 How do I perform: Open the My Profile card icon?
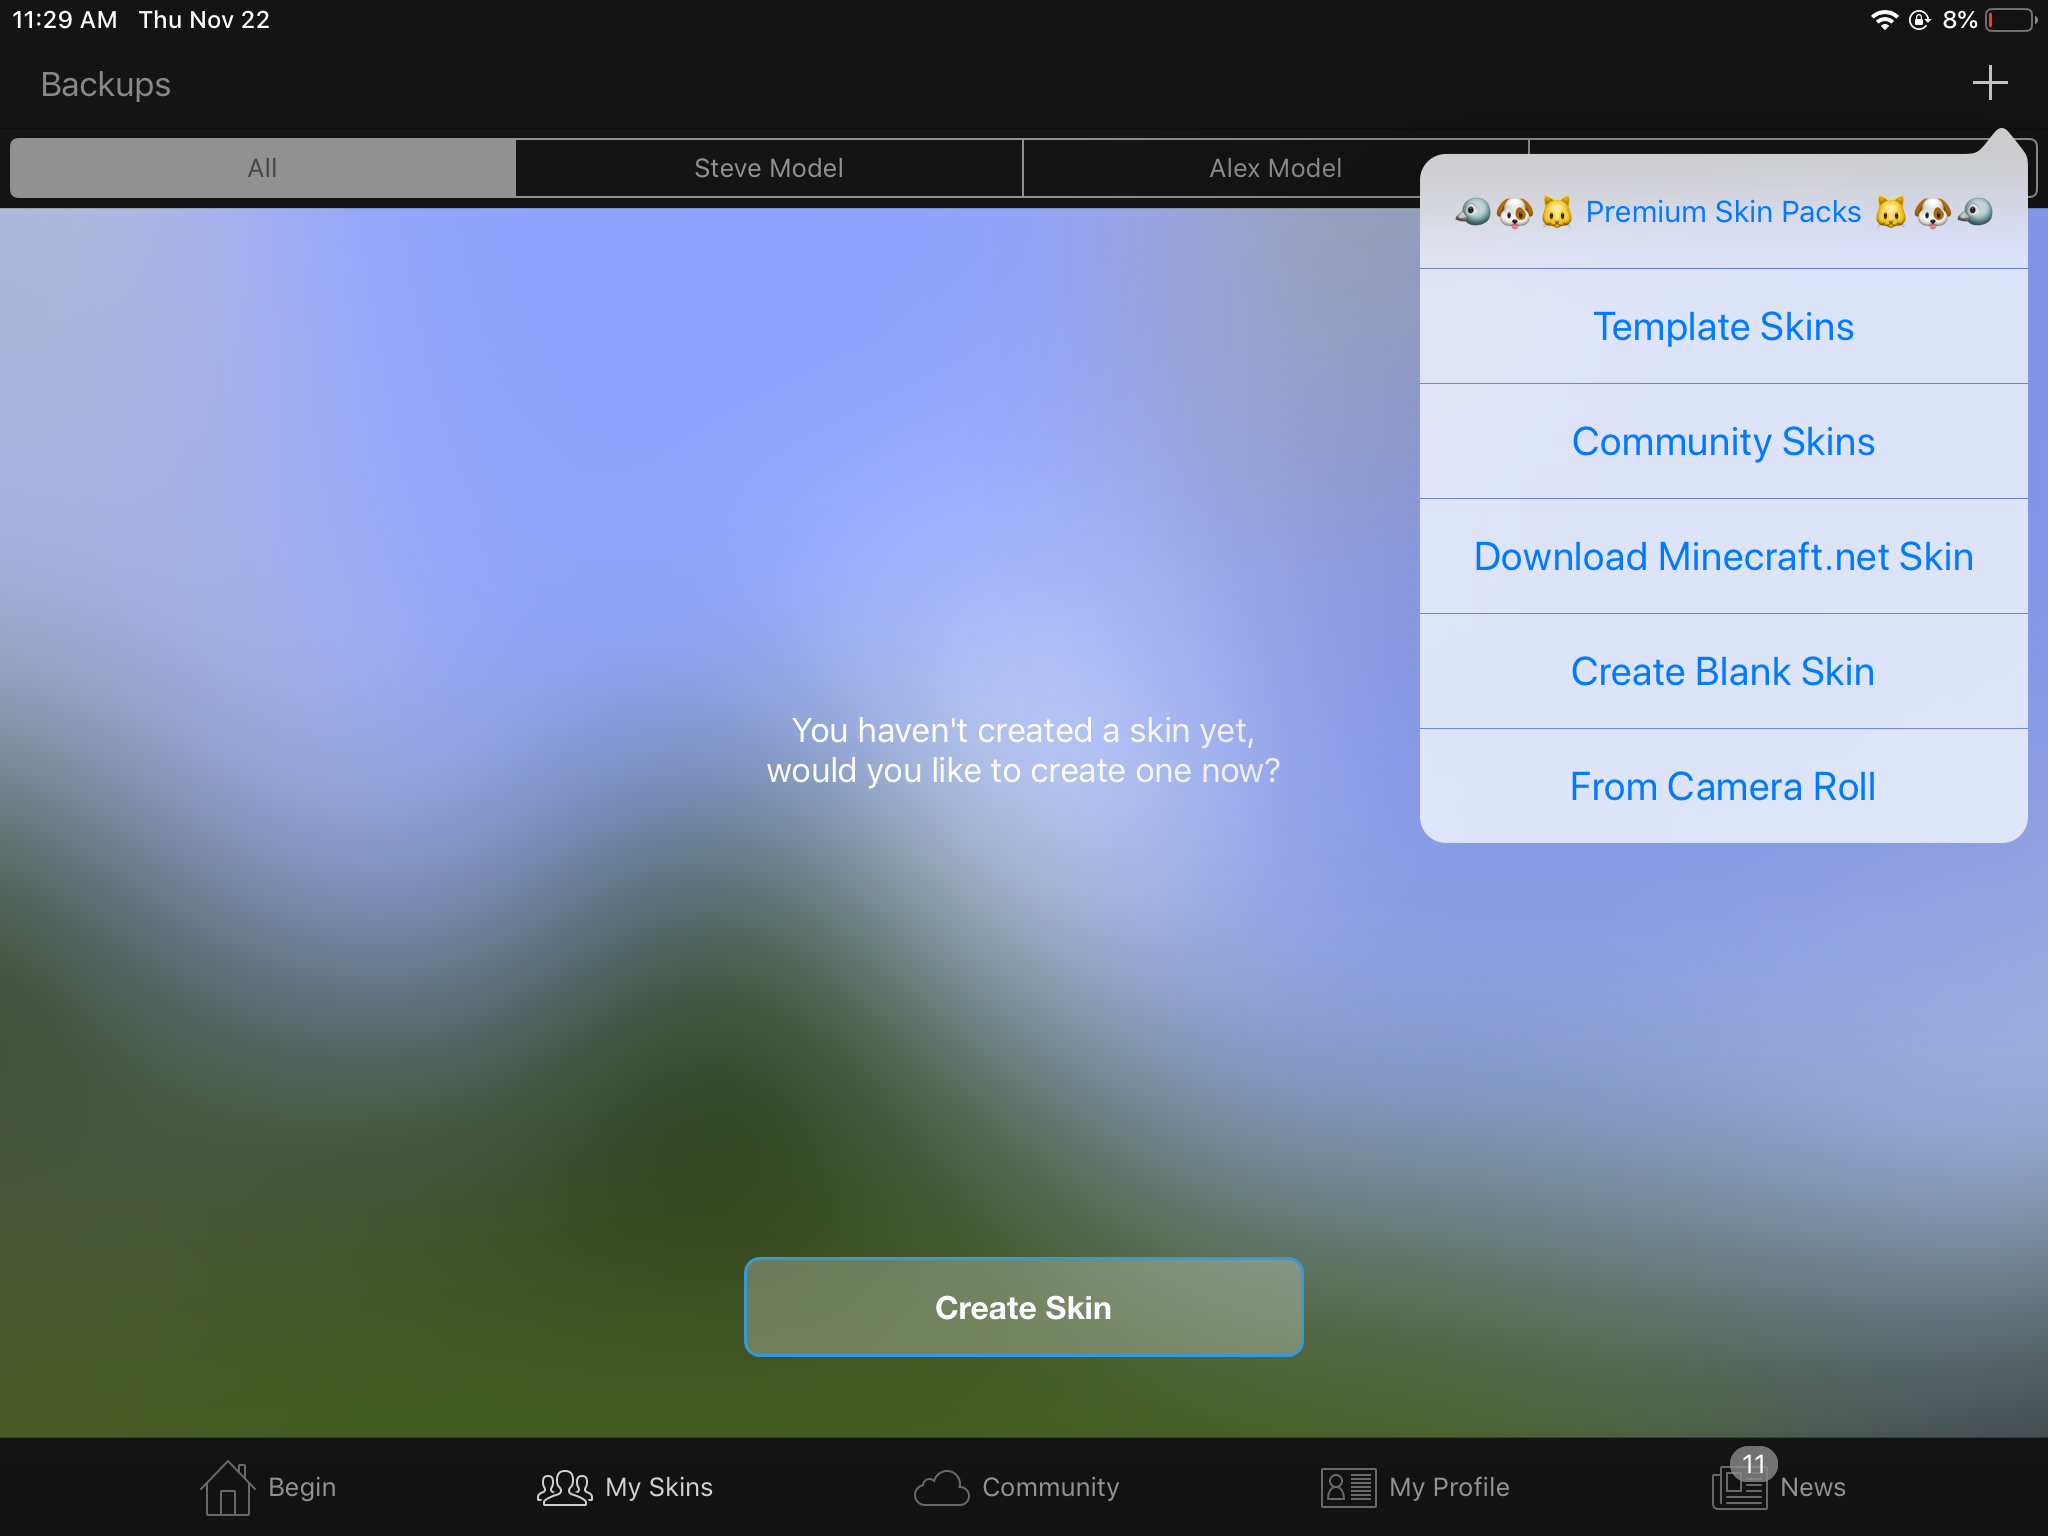(1348, 1487)
